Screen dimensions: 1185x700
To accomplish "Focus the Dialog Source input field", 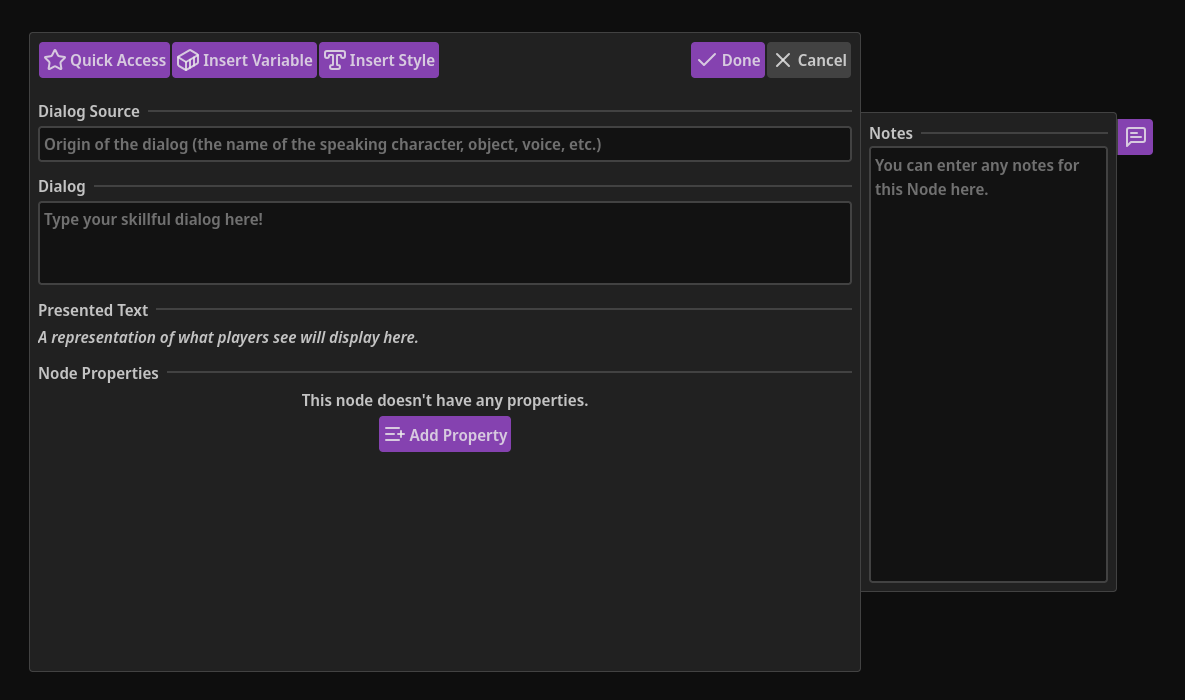I will tap(445, 144).
